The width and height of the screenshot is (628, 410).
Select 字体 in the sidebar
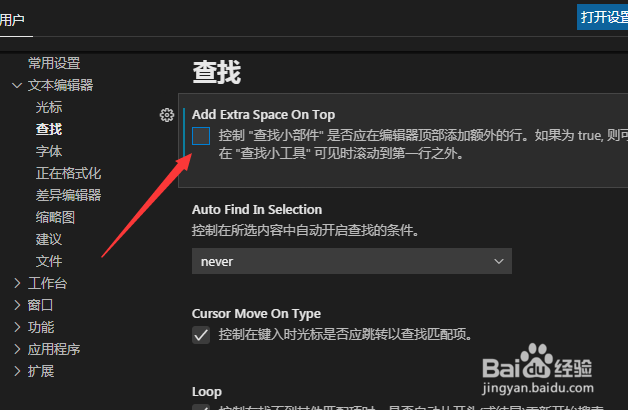[49, 151]
